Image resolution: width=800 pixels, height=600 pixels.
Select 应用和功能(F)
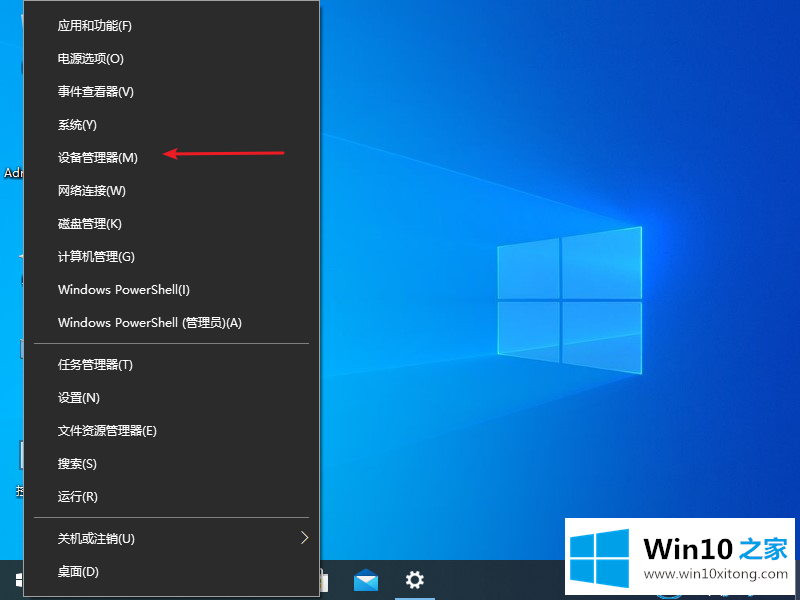94,25
